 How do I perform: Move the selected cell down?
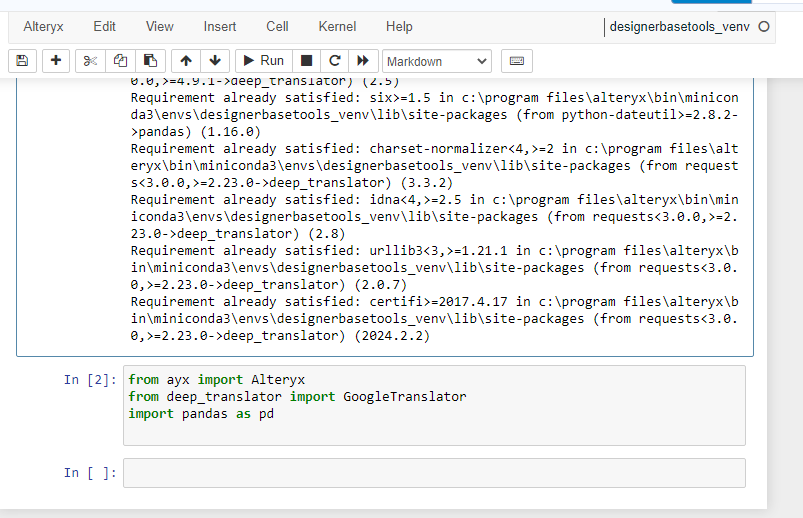[215, 61]
